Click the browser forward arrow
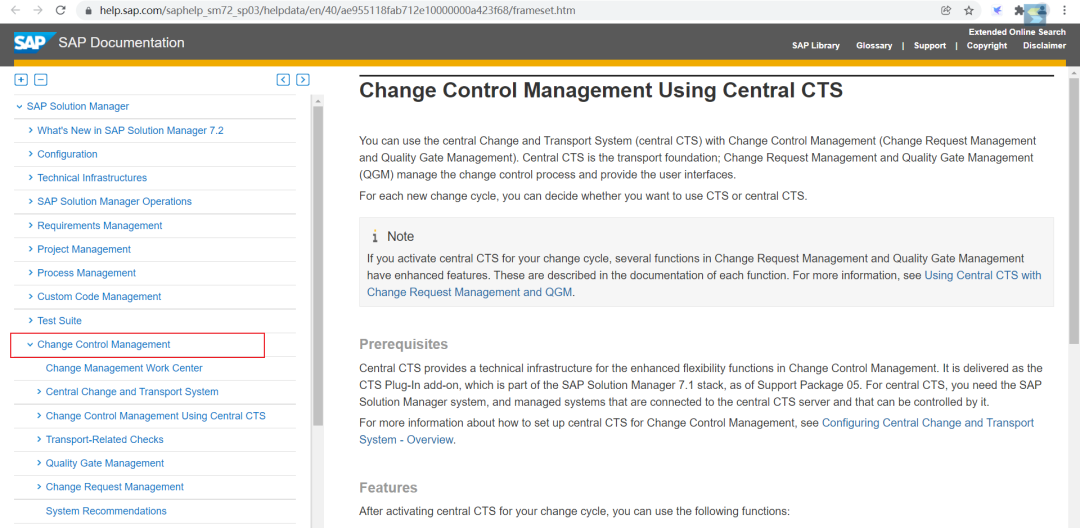Viewport: 1080px width, 528px height. (38, 10)
